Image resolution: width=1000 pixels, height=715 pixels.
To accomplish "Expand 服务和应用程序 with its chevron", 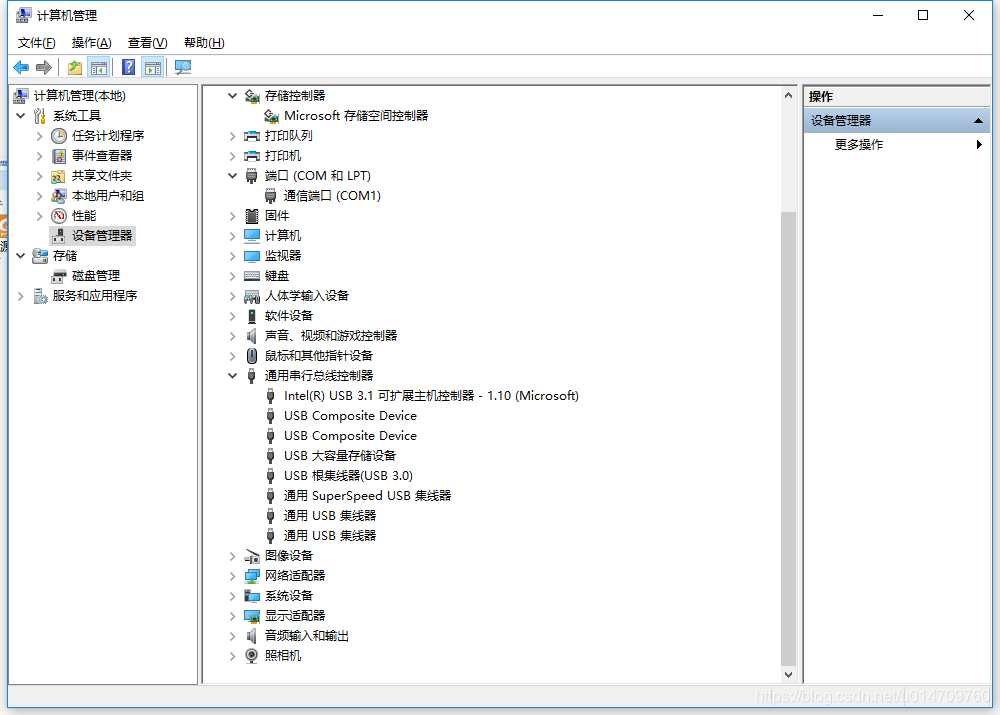I will 21,296.
